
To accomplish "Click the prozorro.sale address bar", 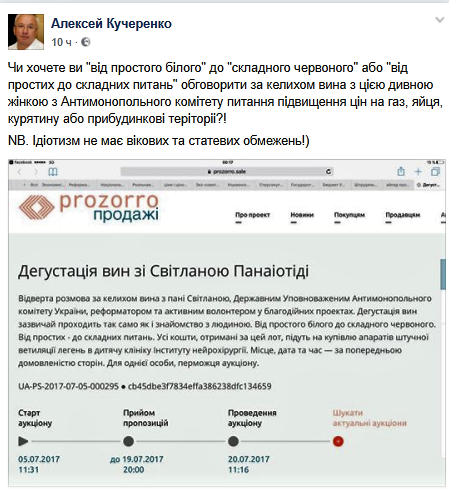I will (x=227, y=172).
